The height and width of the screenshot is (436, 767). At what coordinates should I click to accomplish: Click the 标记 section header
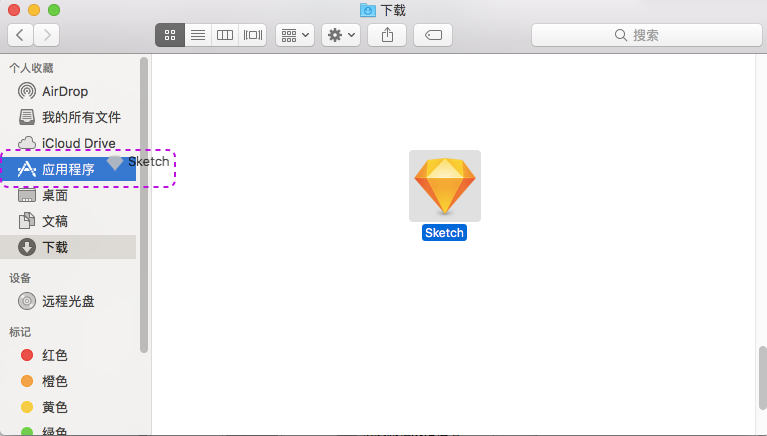20,332
